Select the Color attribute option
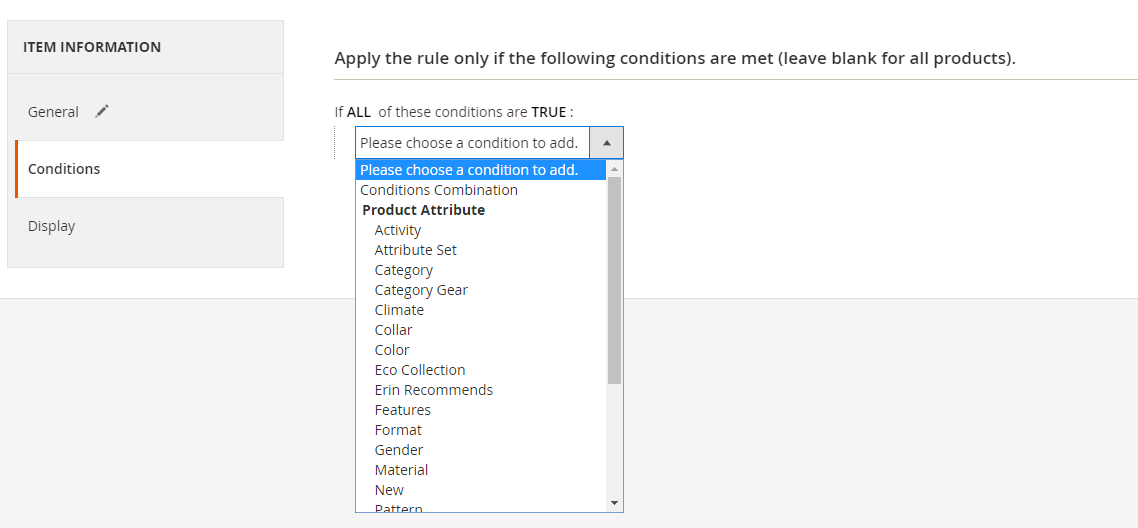 392,350
